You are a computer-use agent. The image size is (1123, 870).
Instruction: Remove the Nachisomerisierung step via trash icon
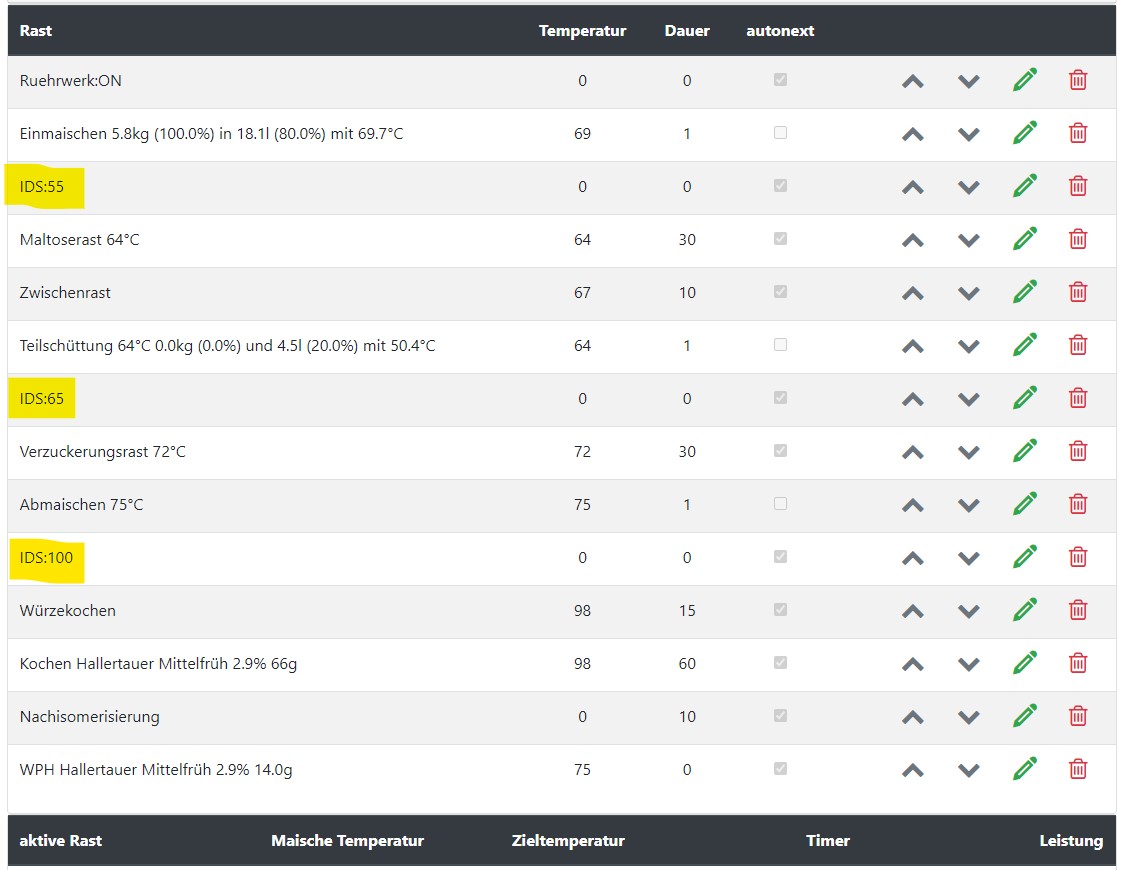(1078, 716)
